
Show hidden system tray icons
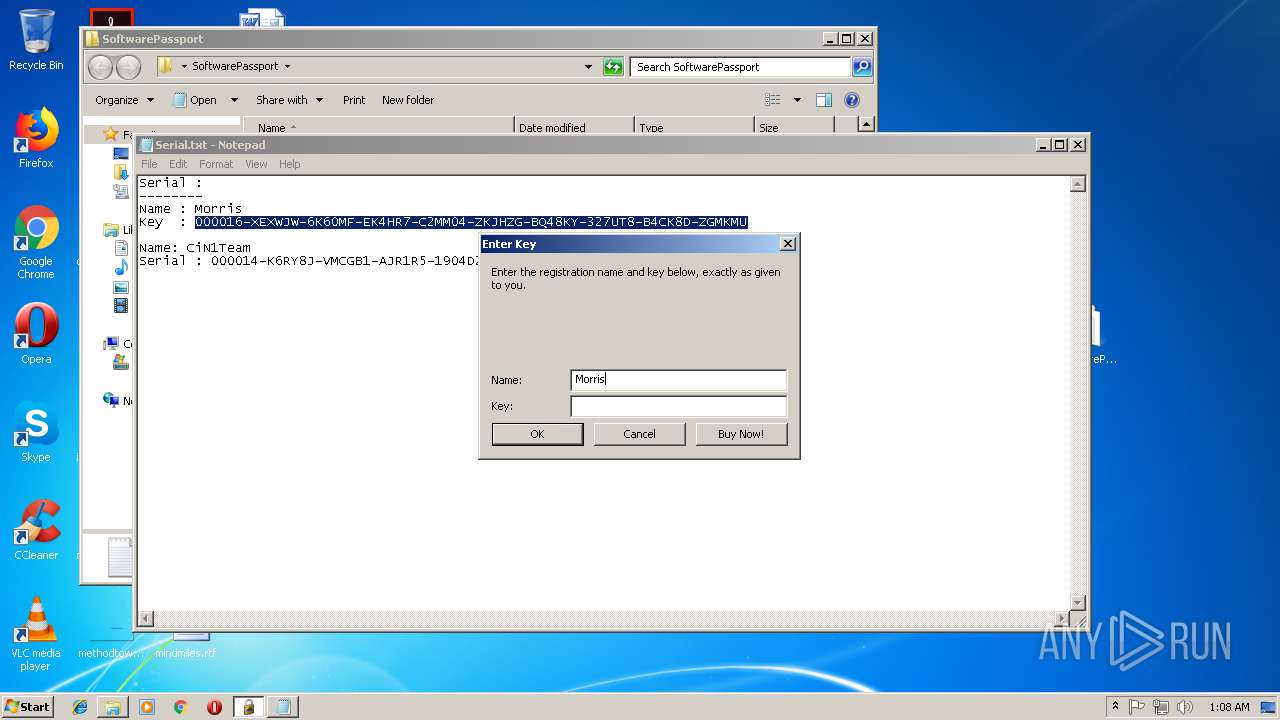(1115, 706)
